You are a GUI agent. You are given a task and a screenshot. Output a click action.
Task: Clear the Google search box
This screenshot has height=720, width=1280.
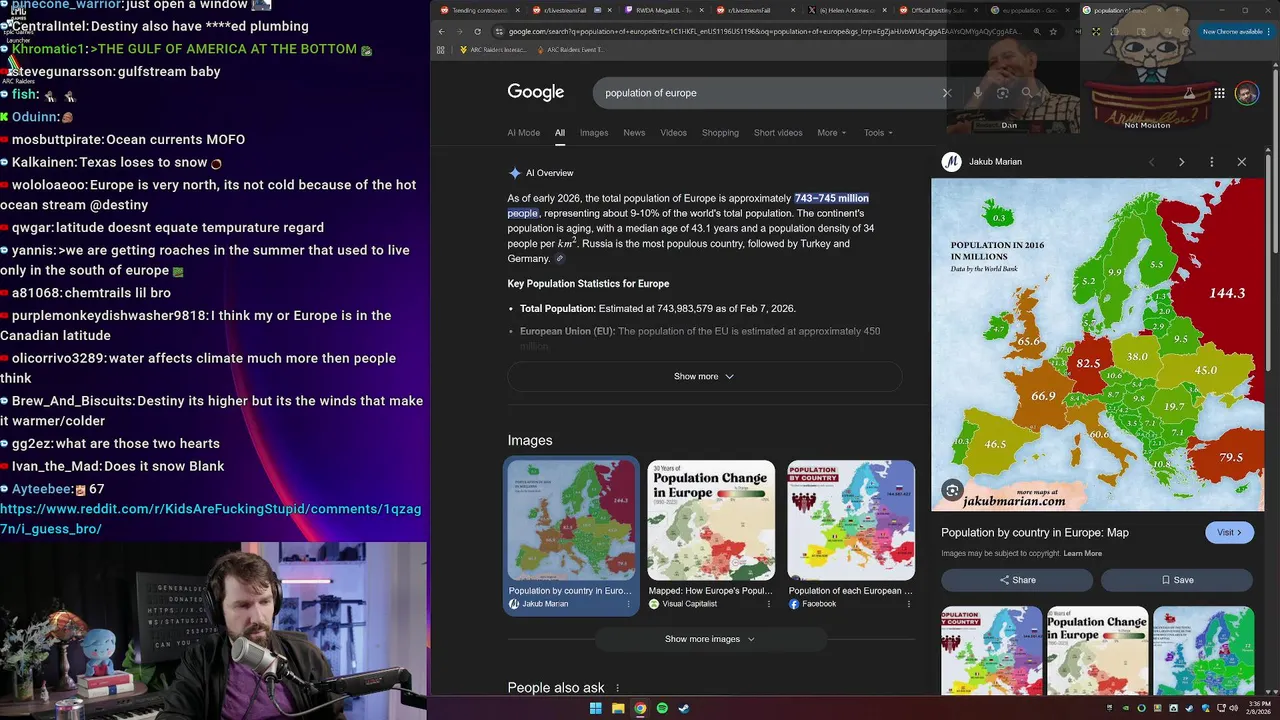coord(947,93)
